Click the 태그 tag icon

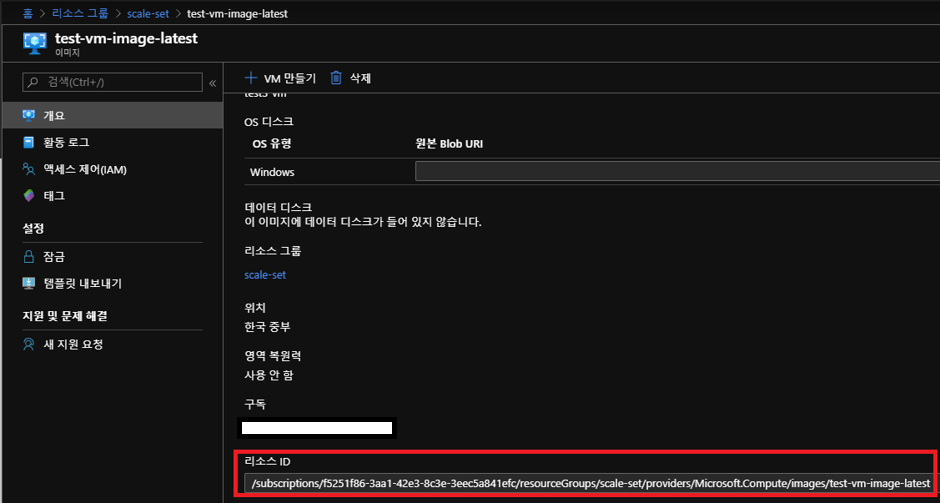29,195
